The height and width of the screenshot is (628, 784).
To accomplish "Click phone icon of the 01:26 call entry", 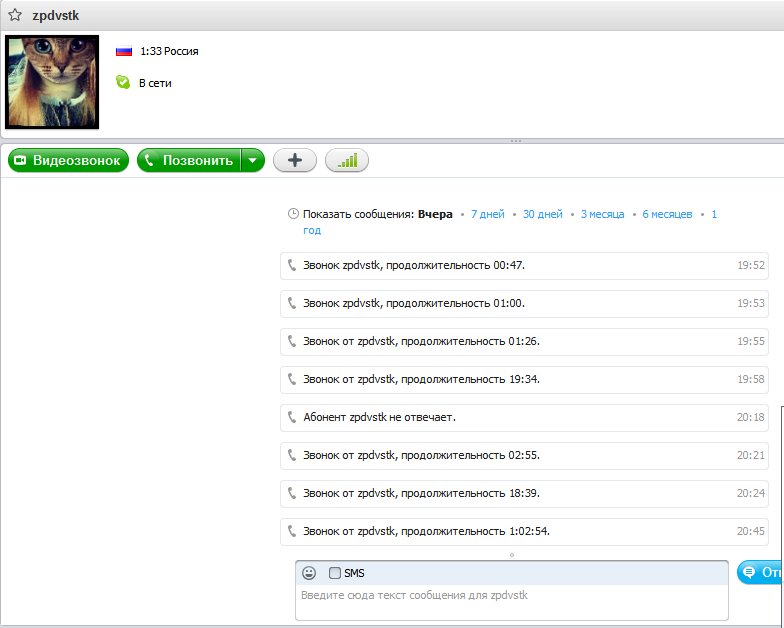I will [292, 341].
